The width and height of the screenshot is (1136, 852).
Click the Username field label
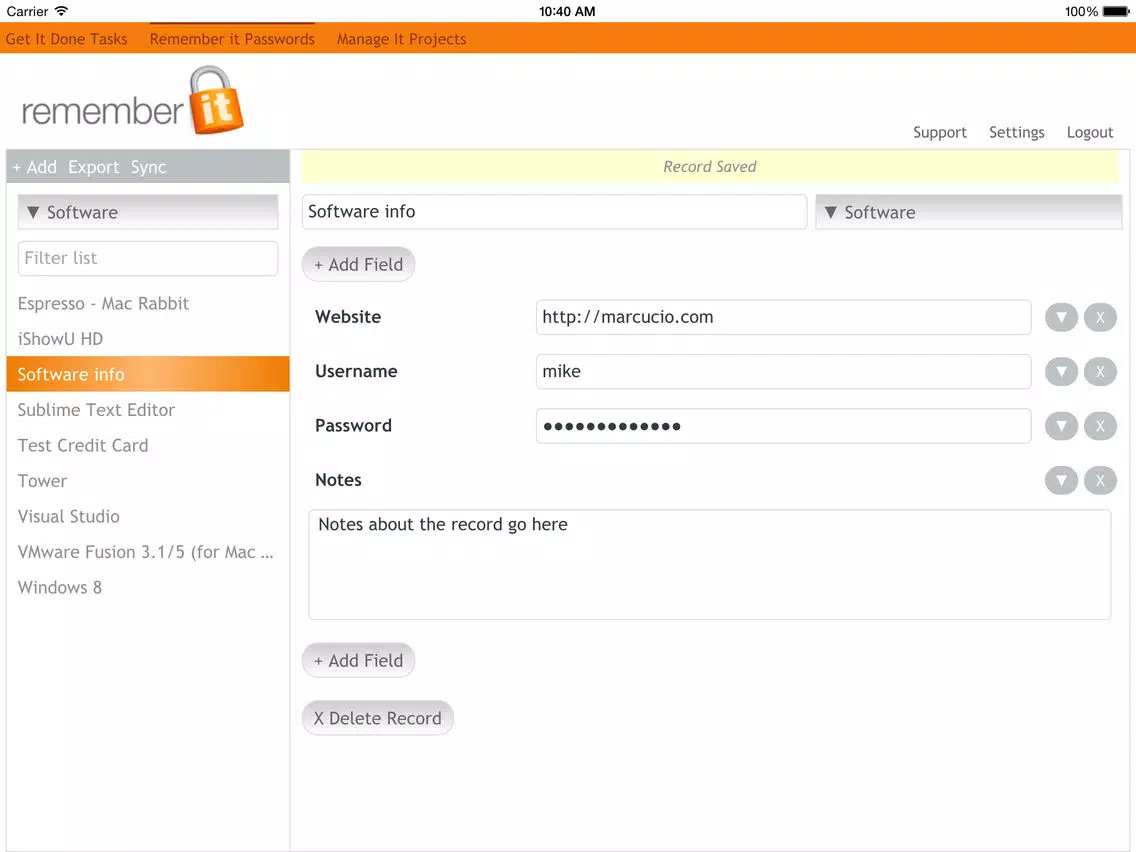(356, 372)
